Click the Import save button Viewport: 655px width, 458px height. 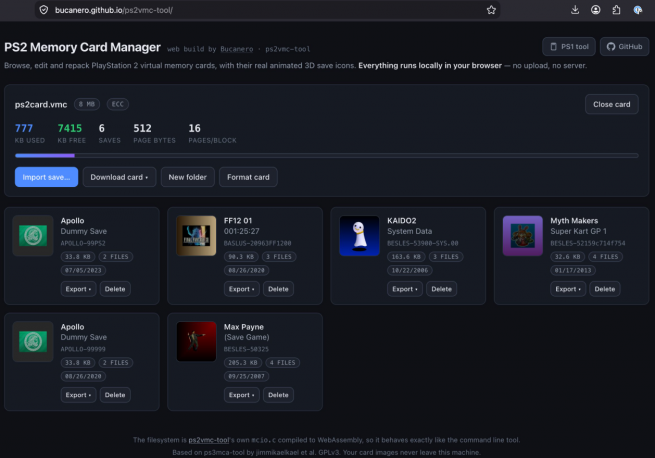click(x=46, y=177)
